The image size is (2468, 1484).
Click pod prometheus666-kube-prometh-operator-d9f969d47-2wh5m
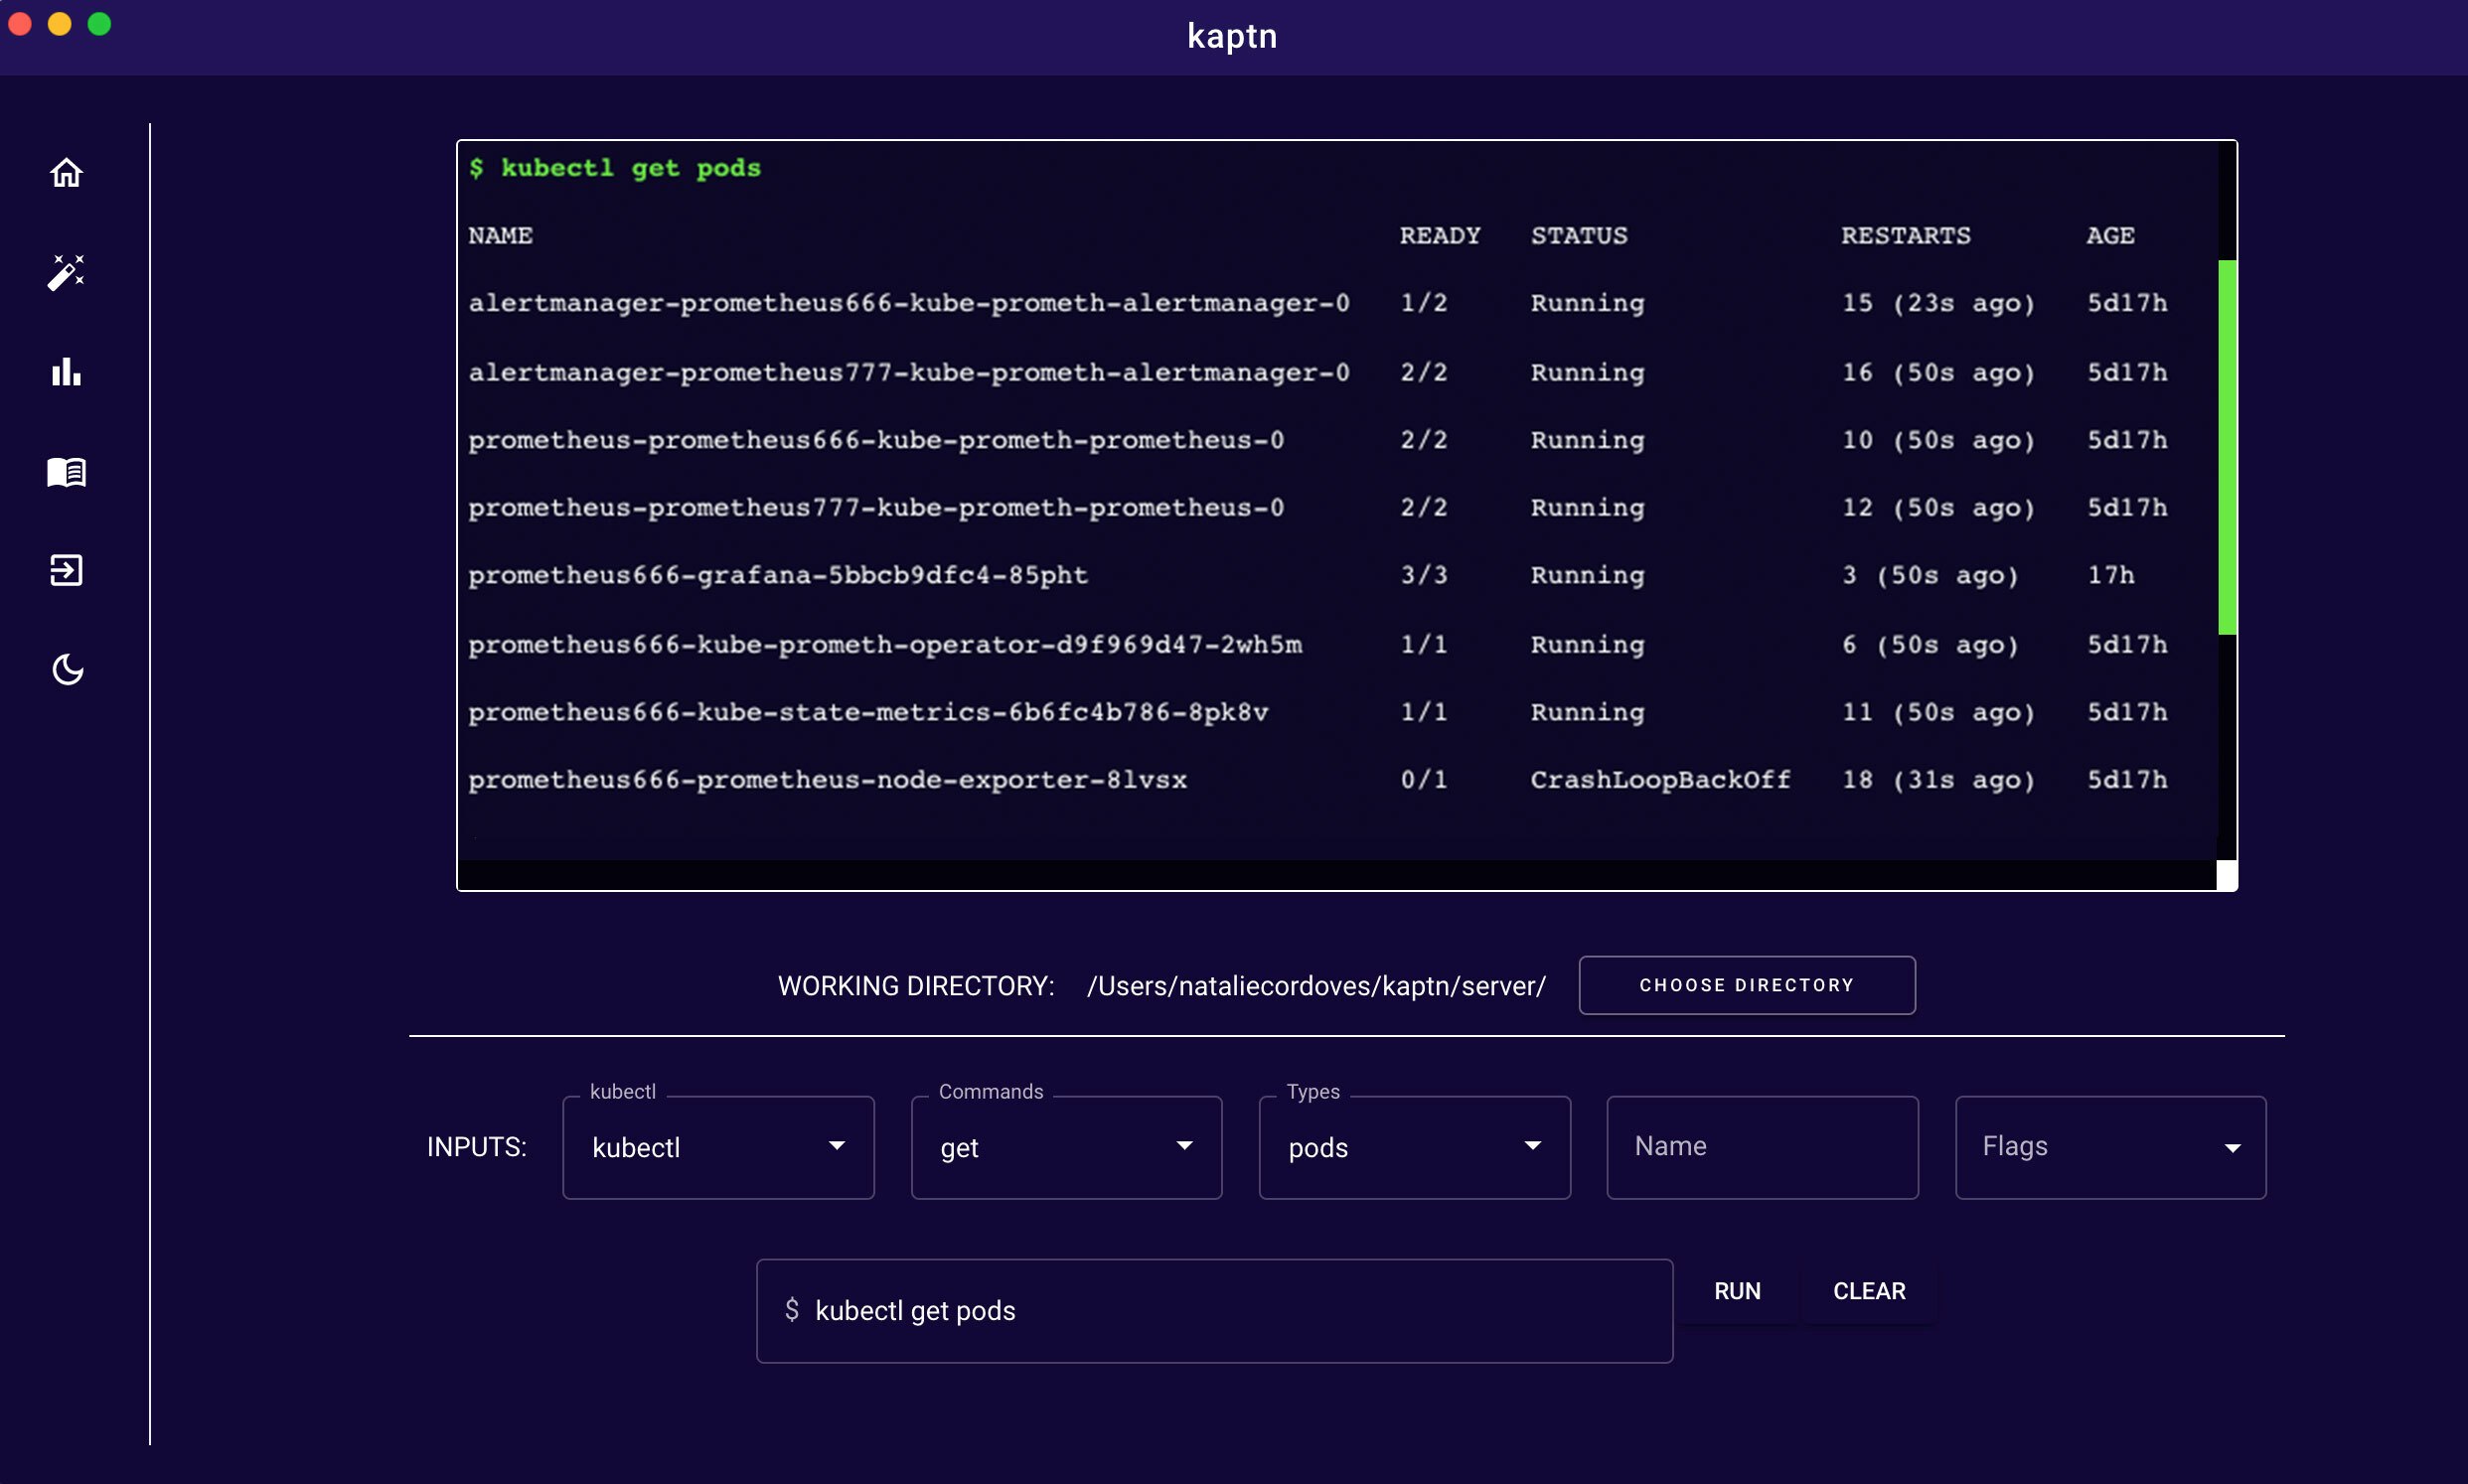click(x=885, y=644)
